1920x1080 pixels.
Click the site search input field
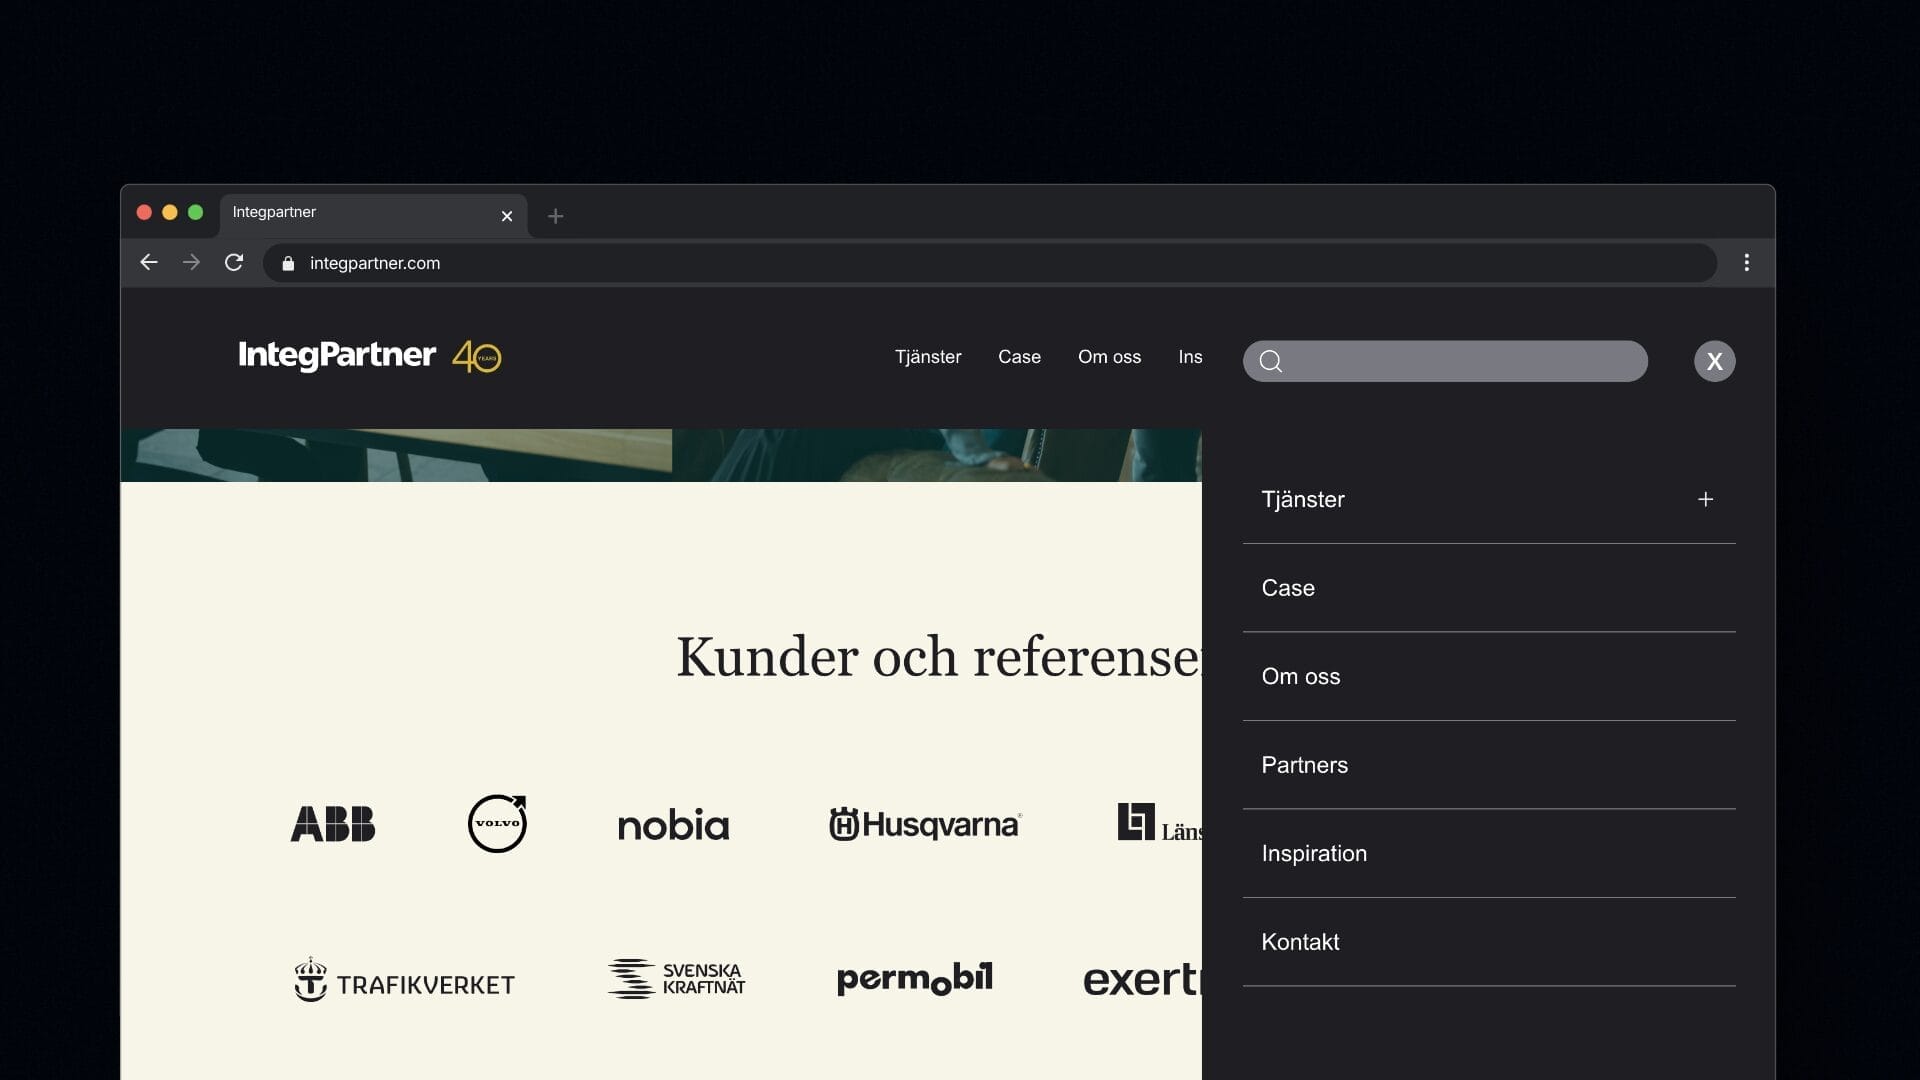[1460, 361]
